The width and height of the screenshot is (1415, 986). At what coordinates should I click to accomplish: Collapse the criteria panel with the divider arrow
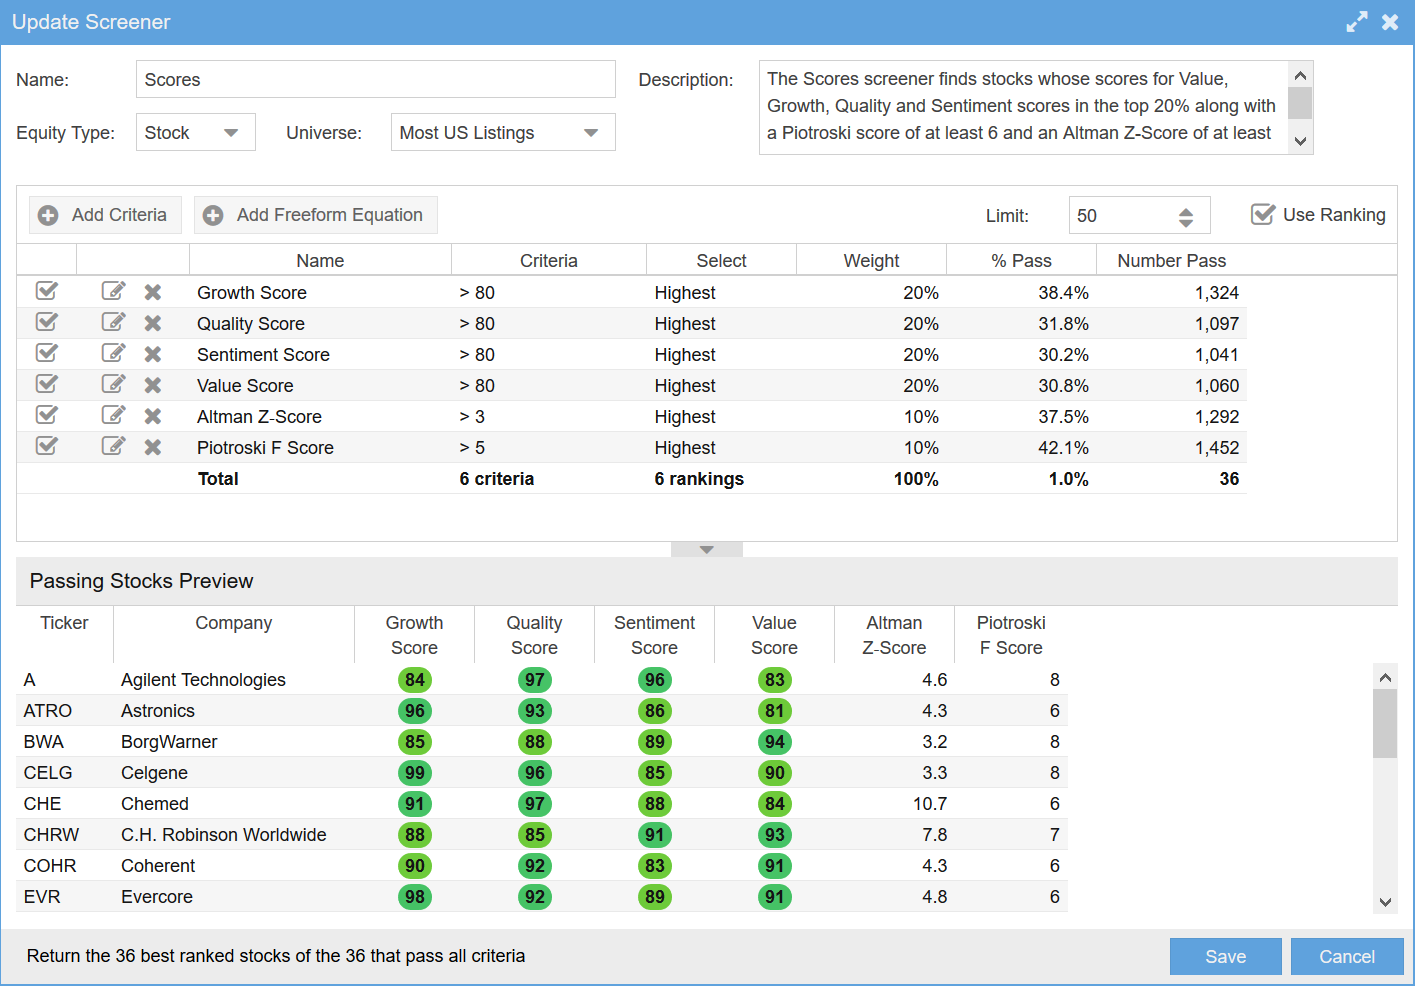pyautogui.click(x=707, y=549)
